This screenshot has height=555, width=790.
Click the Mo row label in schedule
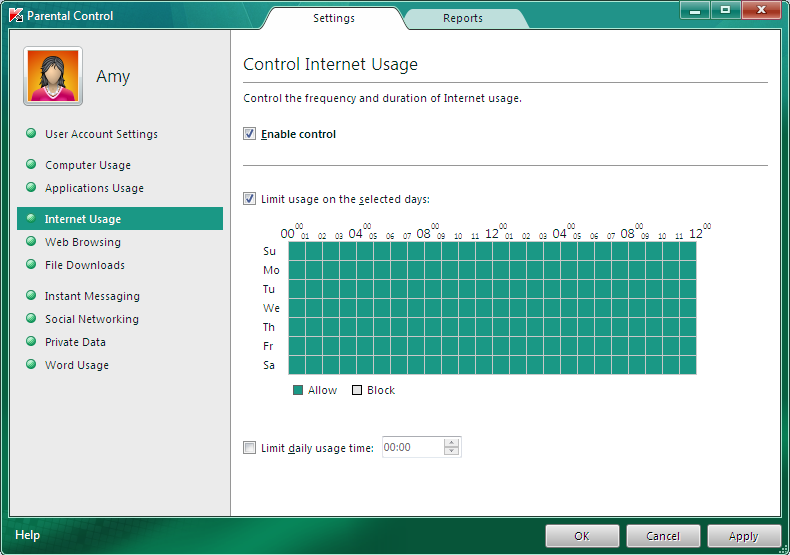pyautogui.click(x=271, y=270)
